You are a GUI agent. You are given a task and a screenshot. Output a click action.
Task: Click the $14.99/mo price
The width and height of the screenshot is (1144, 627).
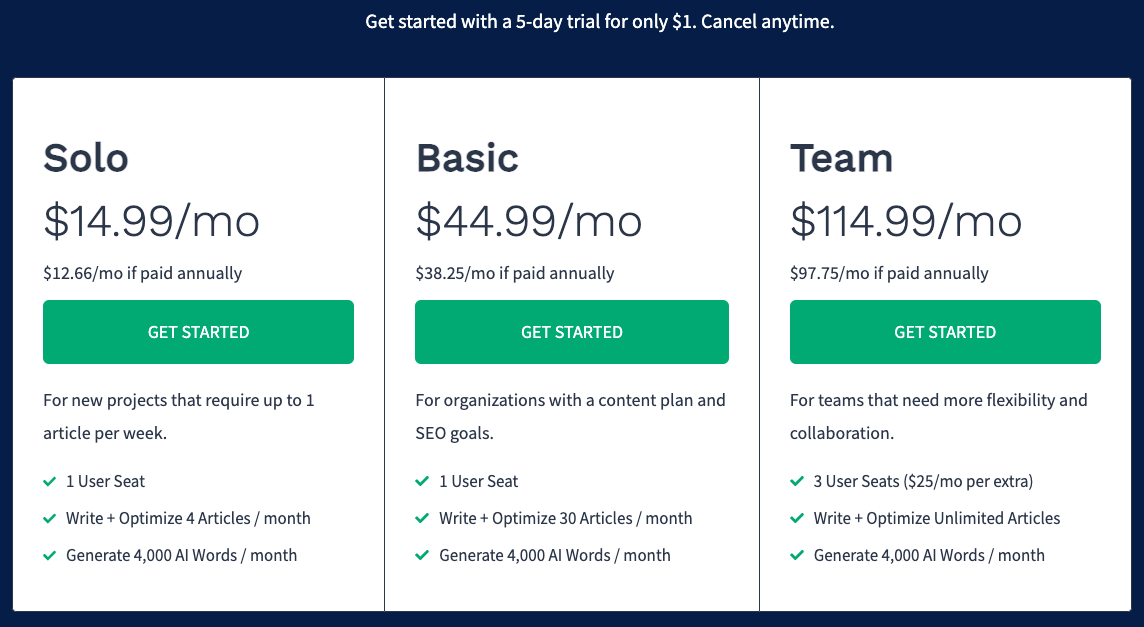[x=151, y=221]
